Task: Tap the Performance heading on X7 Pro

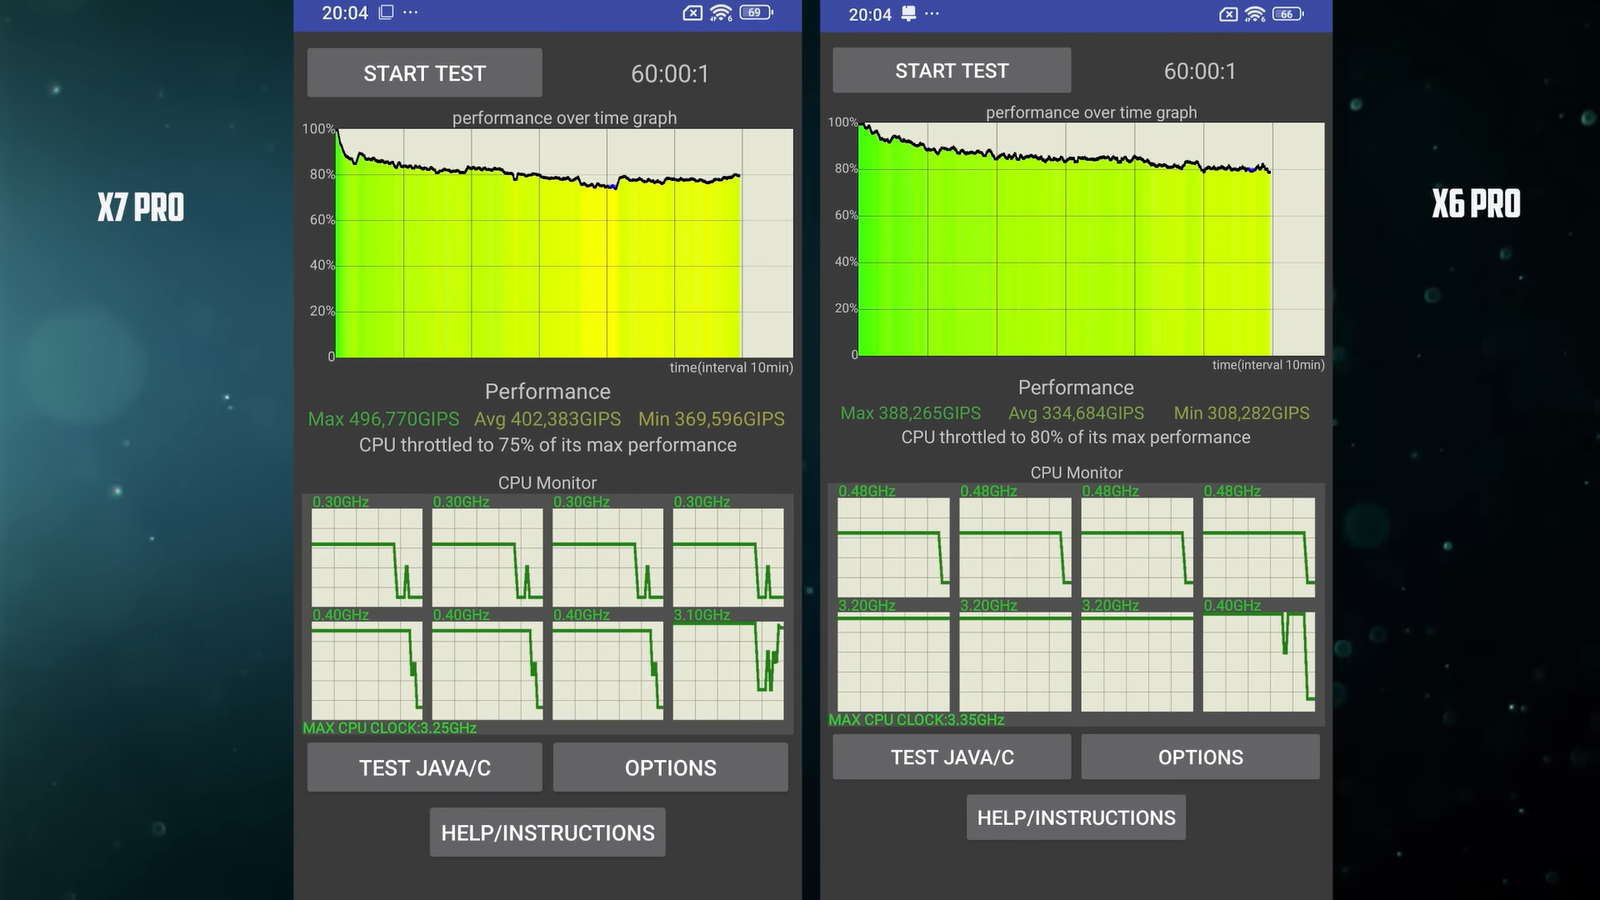Action: click(548, 391)
